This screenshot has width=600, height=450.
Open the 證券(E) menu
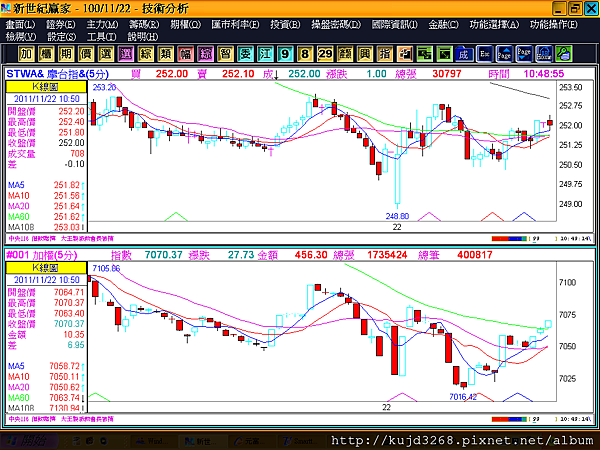pos(60,24)
